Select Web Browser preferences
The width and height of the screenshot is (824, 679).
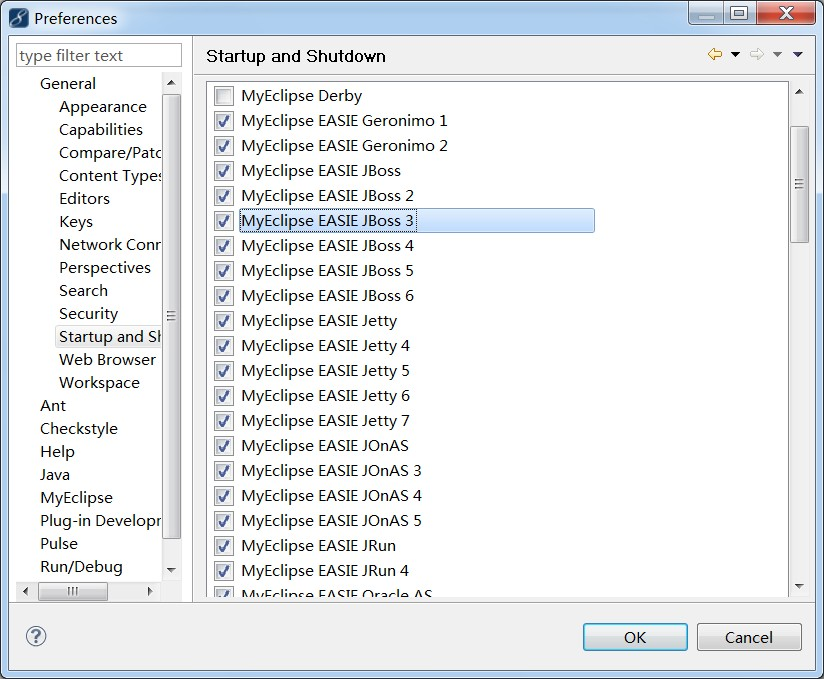click(104, 359)
